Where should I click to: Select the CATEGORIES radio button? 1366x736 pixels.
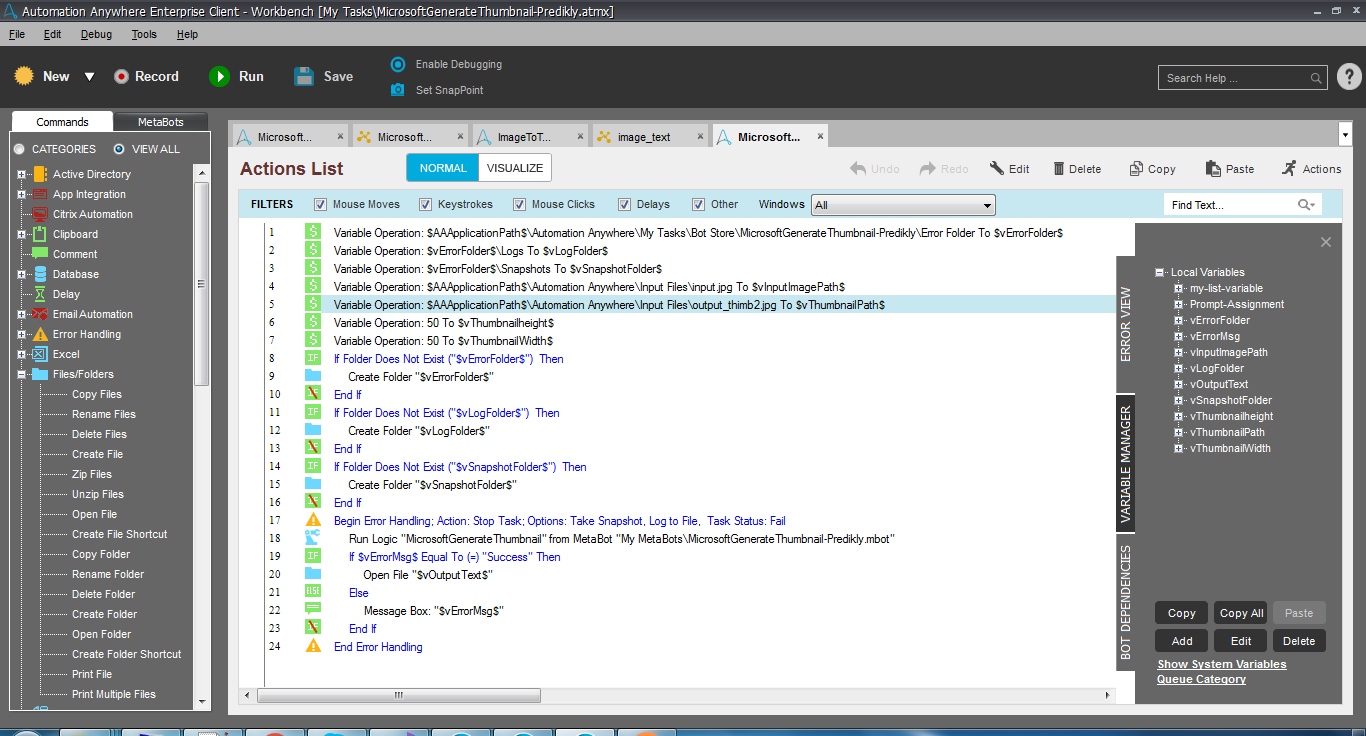click(19, 149)
